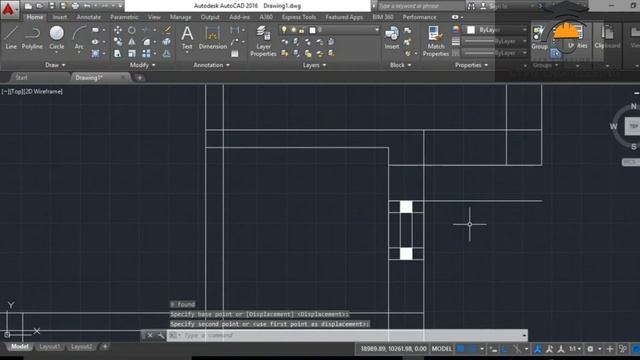
Task: Select the Rotate tool in Modify panel
Action: coord(132,30)
